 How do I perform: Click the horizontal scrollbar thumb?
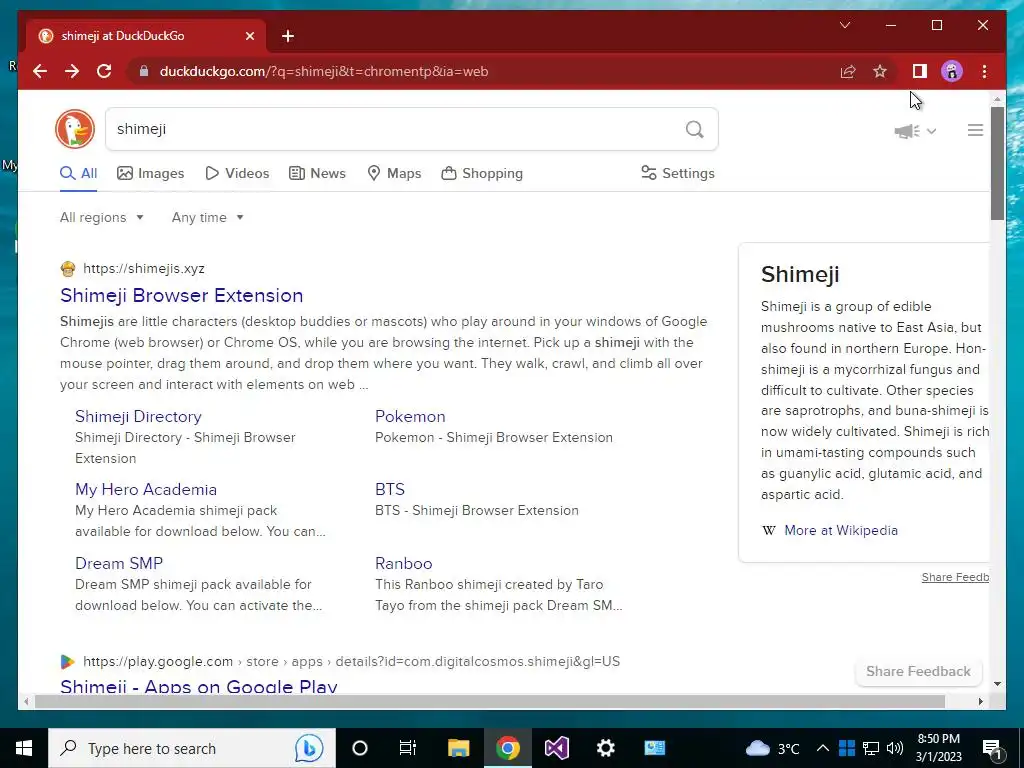tap(490, 701)
